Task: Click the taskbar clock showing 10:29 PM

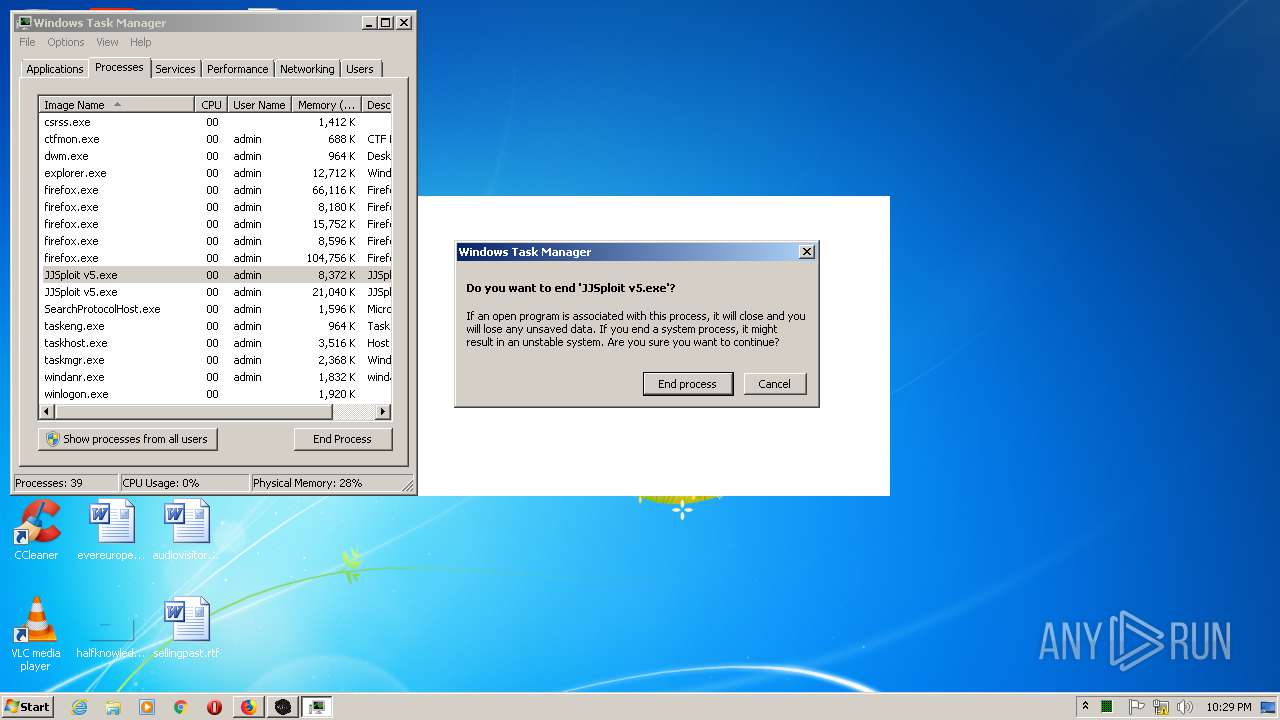Action: [x=1228, y=707]
